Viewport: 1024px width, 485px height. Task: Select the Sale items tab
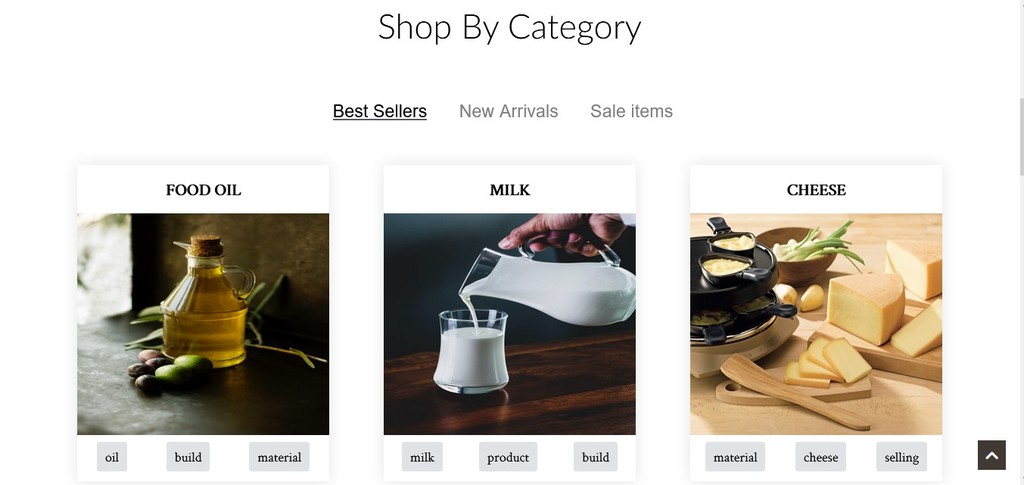point(632,111)
